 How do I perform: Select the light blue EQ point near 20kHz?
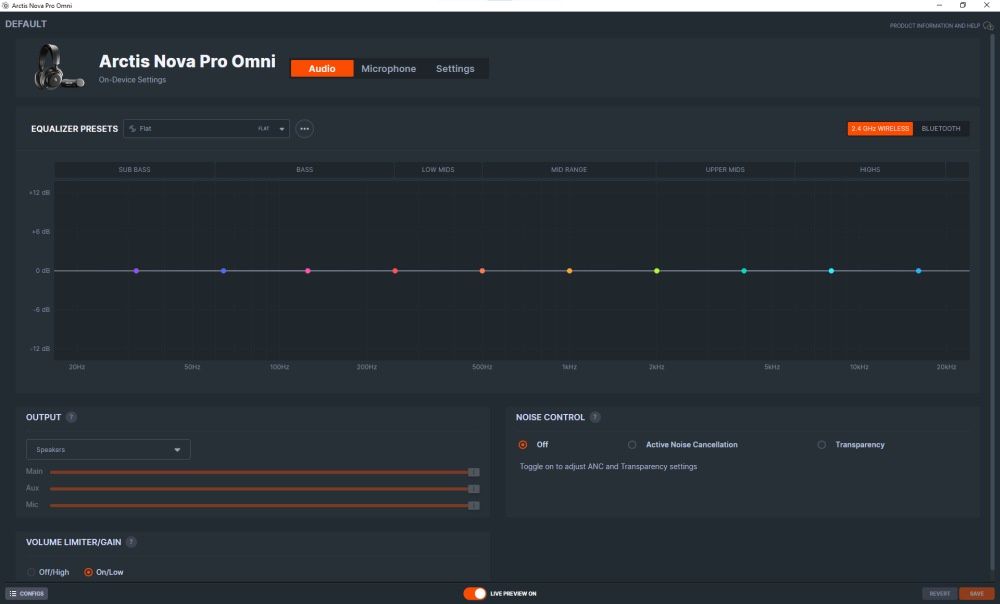pyautogui.click(x=918, y=271)
